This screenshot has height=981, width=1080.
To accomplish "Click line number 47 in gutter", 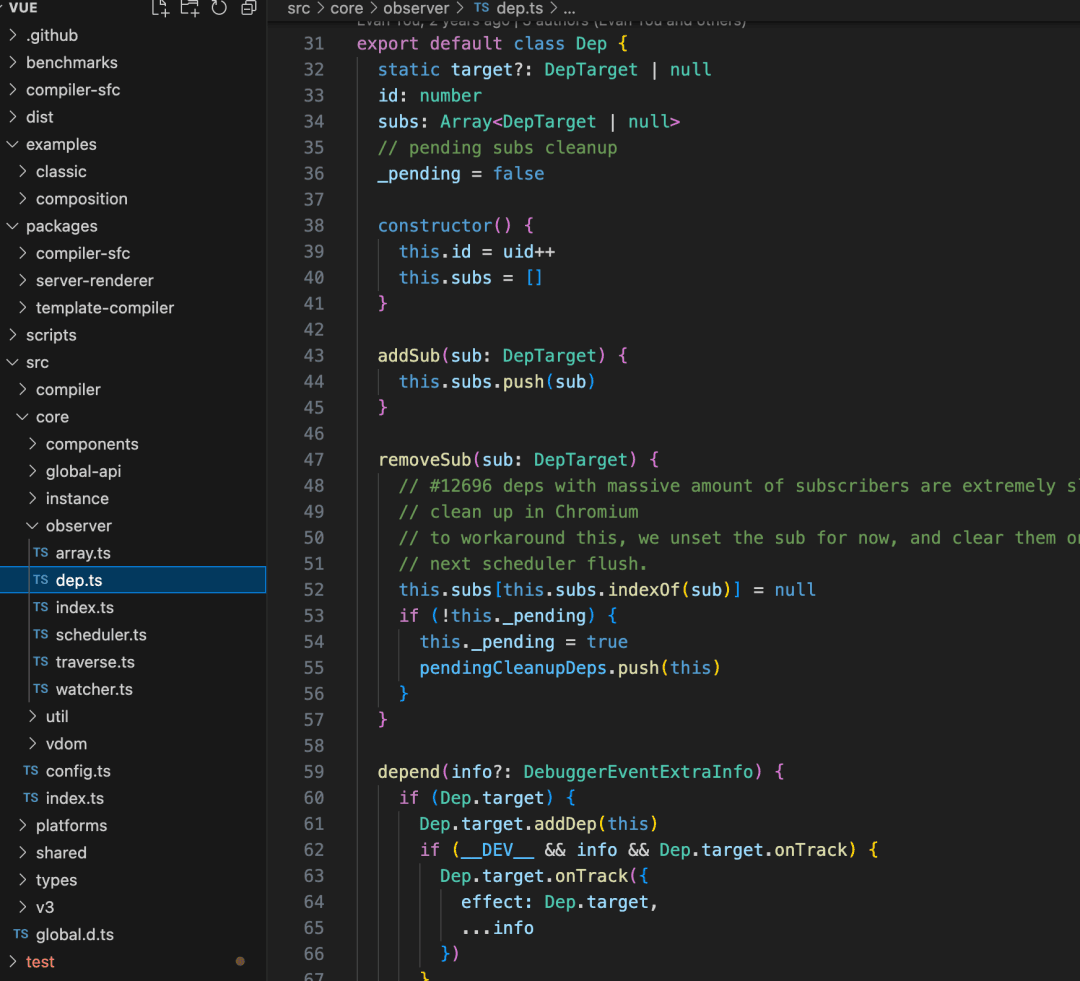I will (x=313, y=459).
